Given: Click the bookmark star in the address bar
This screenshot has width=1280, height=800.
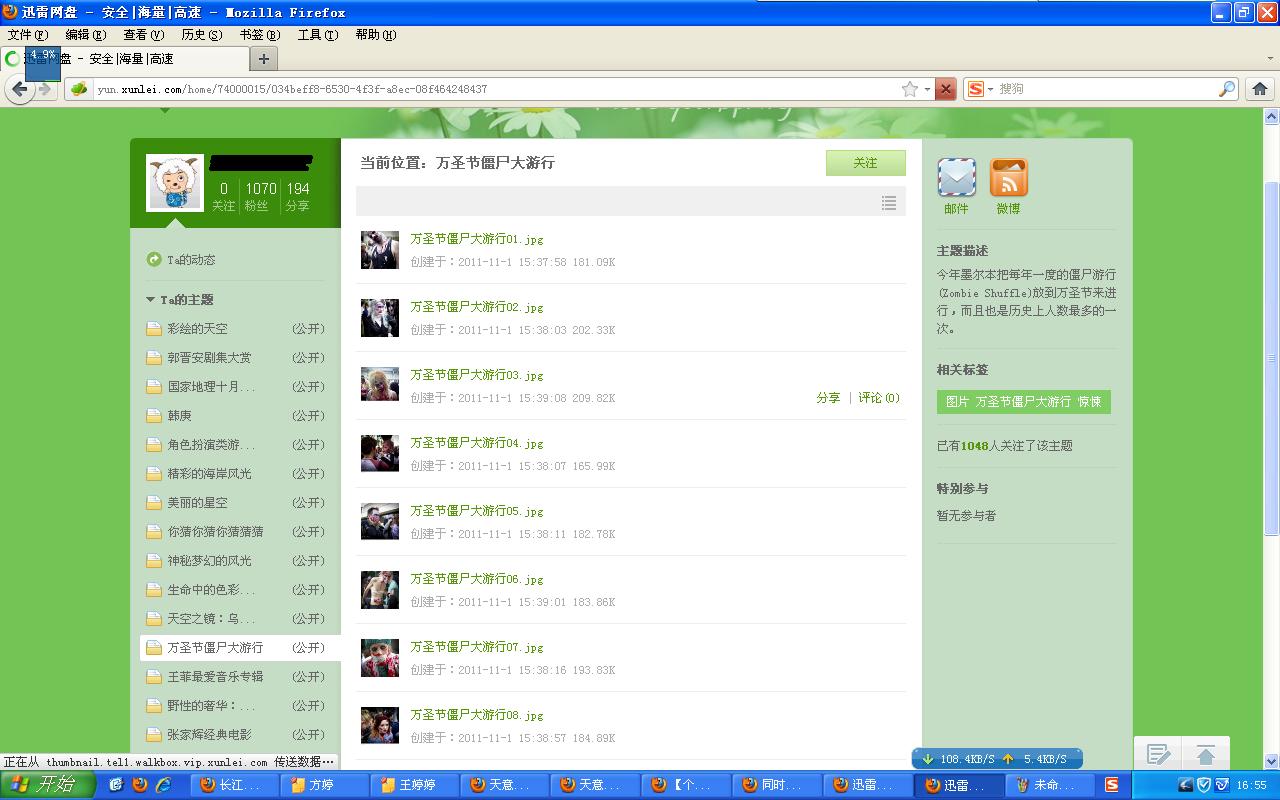Looking at the screenshot, I should pyautogui.click(x=910, y=89).
